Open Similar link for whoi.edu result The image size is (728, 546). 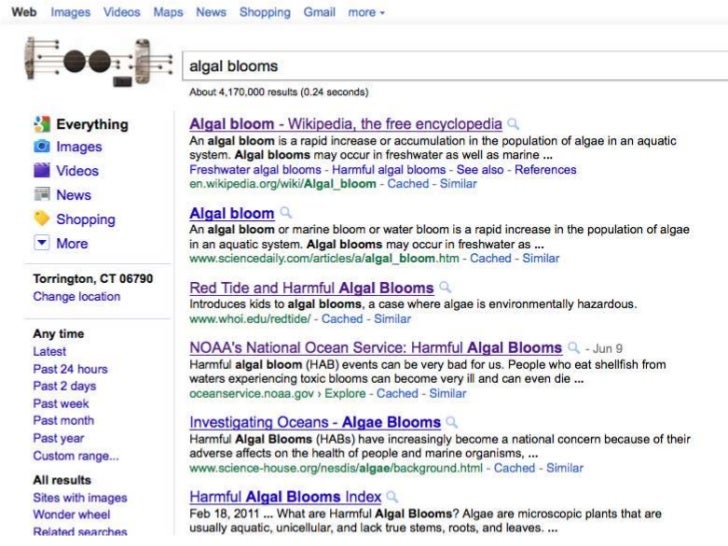pos(392,319)
